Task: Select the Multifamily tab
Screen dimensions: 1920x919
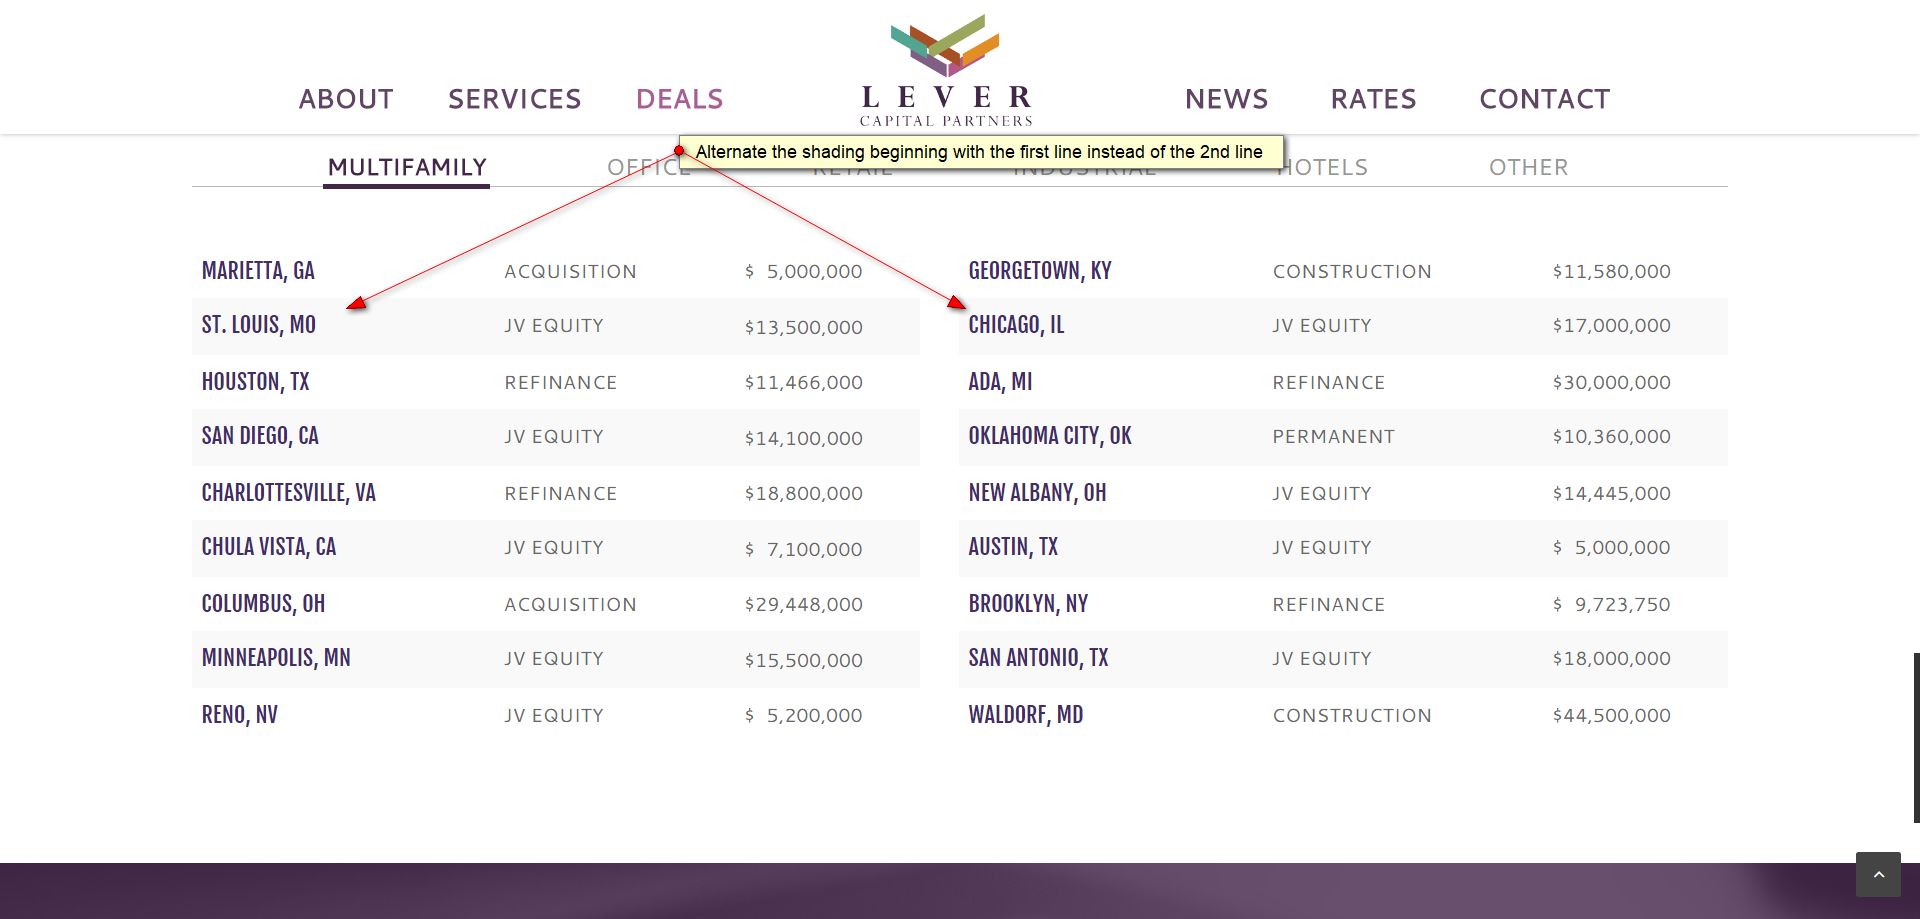Action: [x=407, y=167]
